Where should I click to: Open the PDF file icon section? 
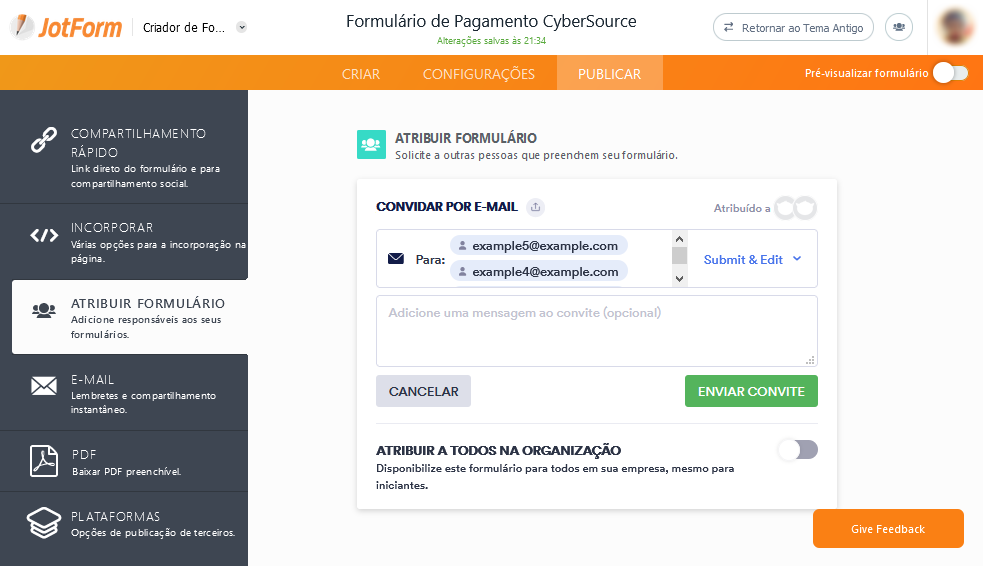point(43,461)
